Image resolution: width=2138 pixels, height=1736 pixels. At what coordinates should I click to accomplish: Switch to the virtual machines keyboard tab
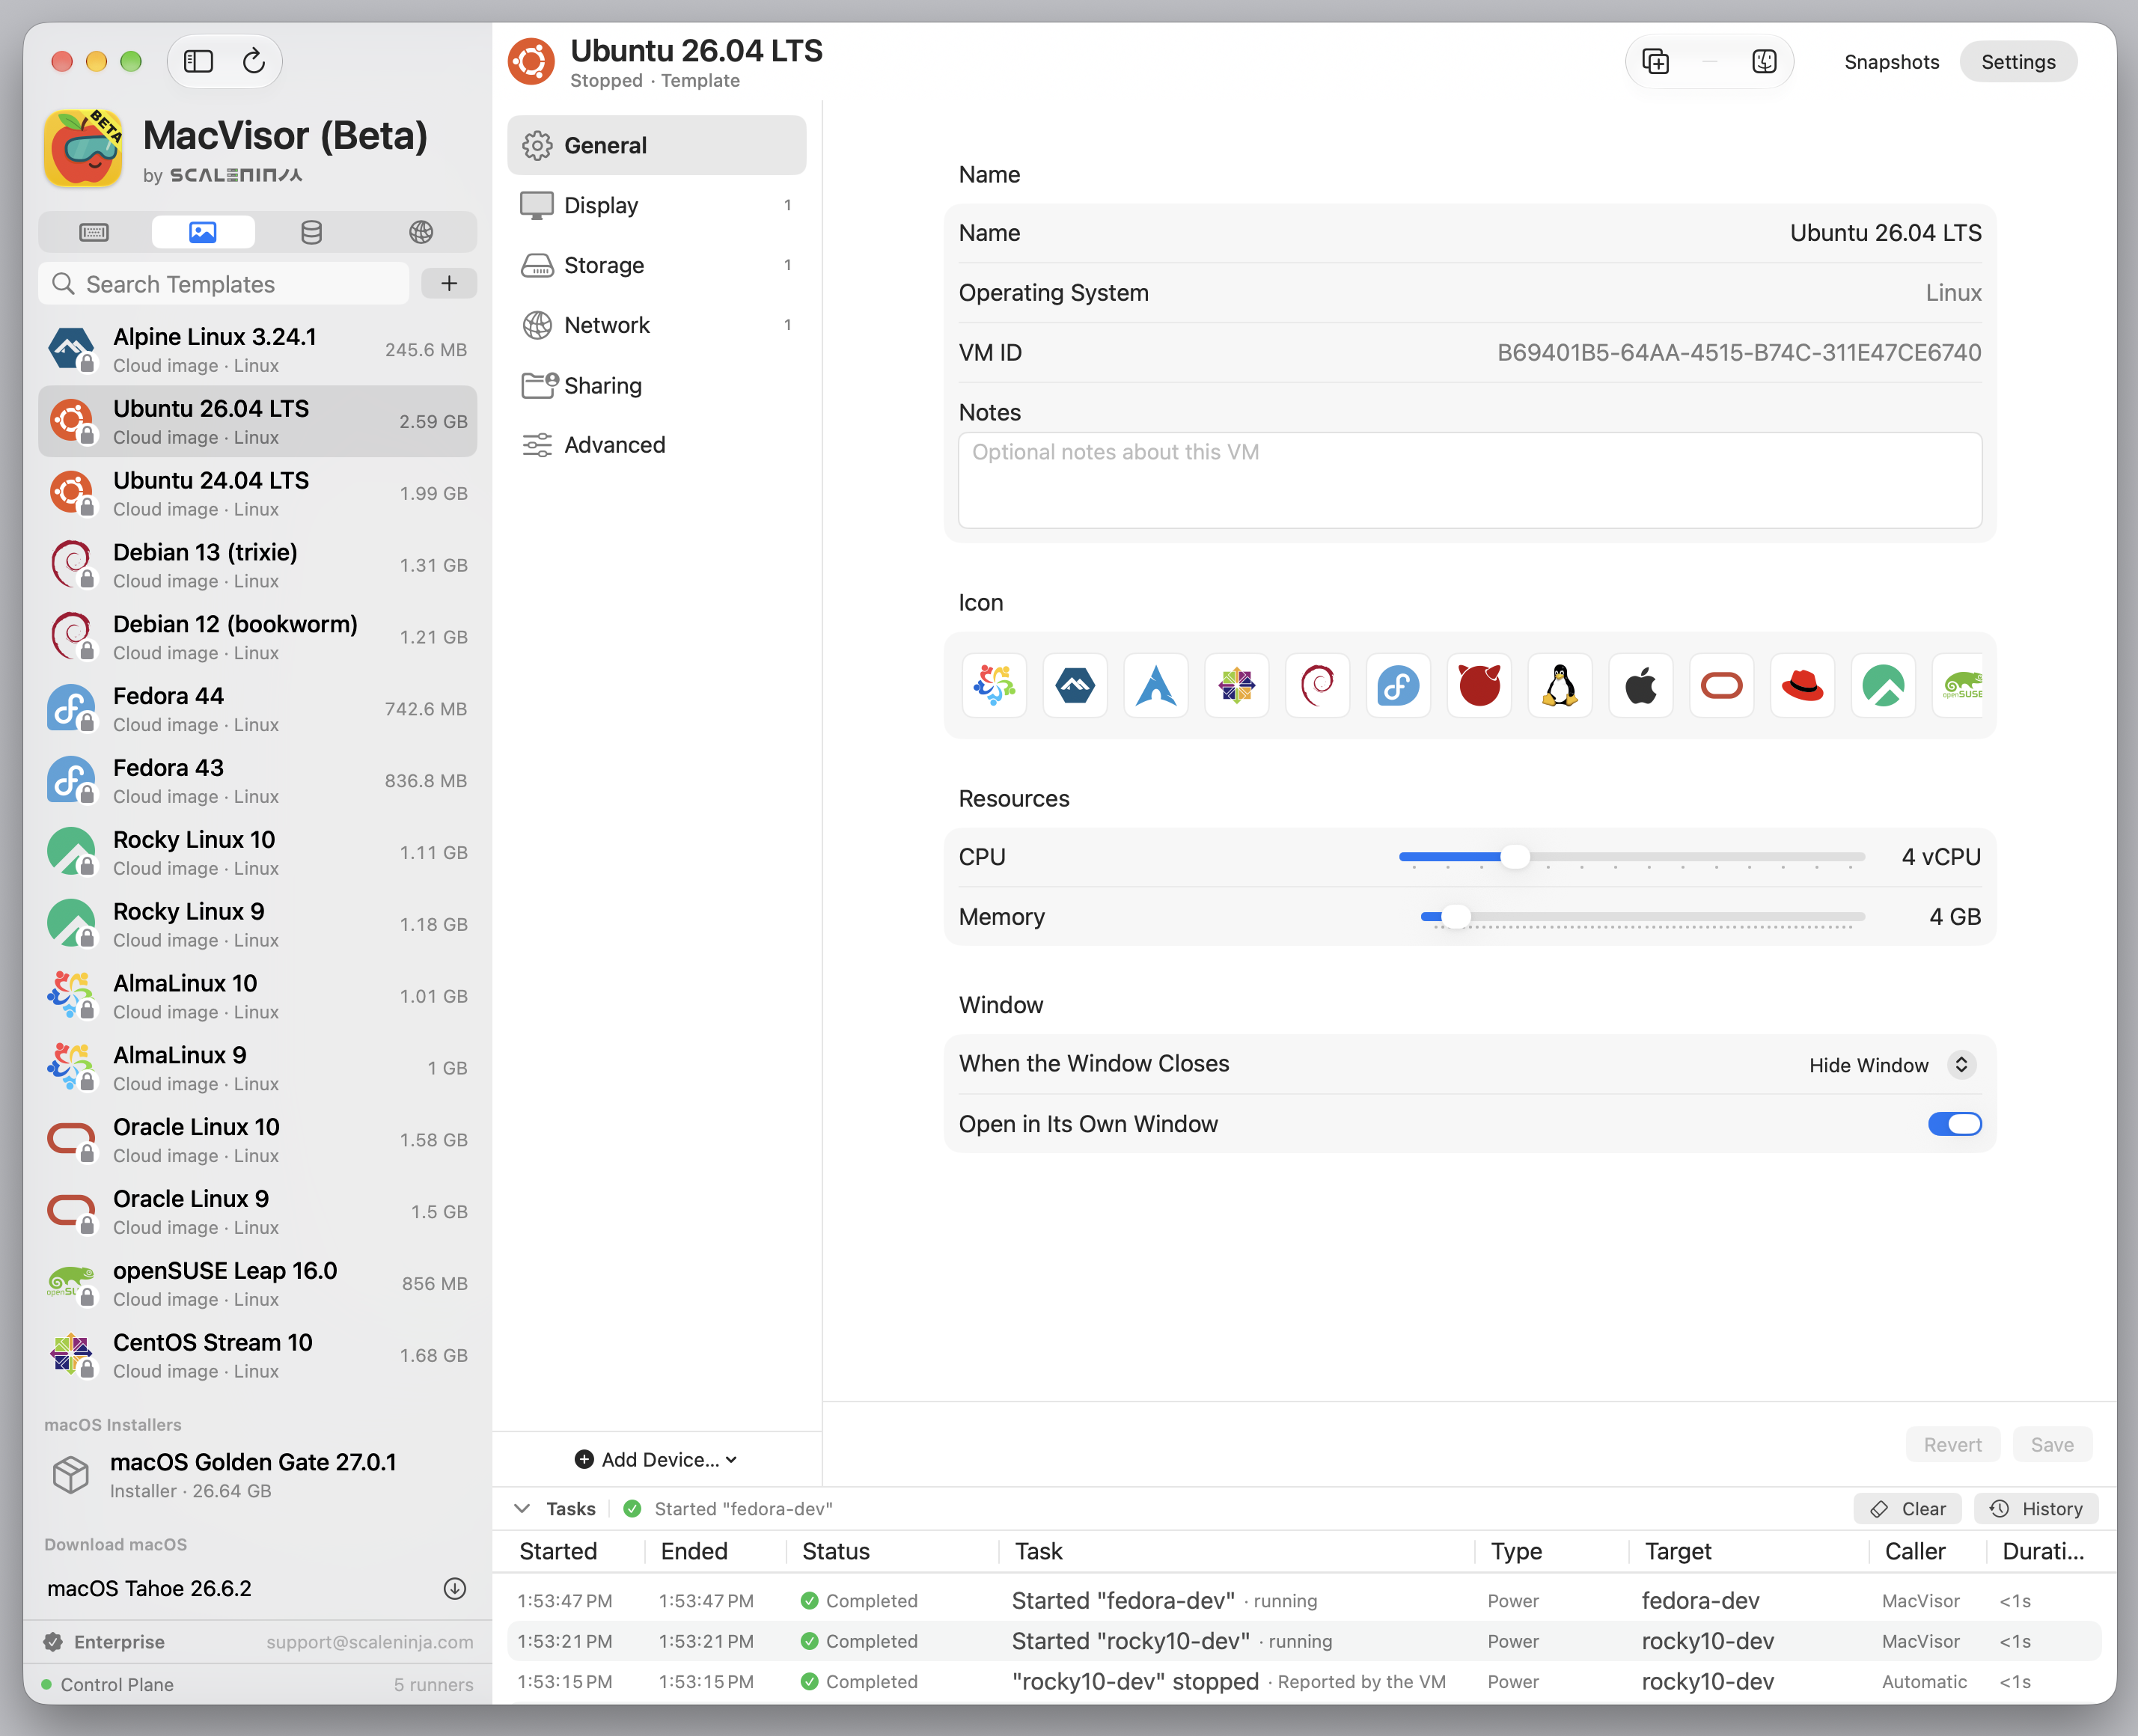point(94,232)
